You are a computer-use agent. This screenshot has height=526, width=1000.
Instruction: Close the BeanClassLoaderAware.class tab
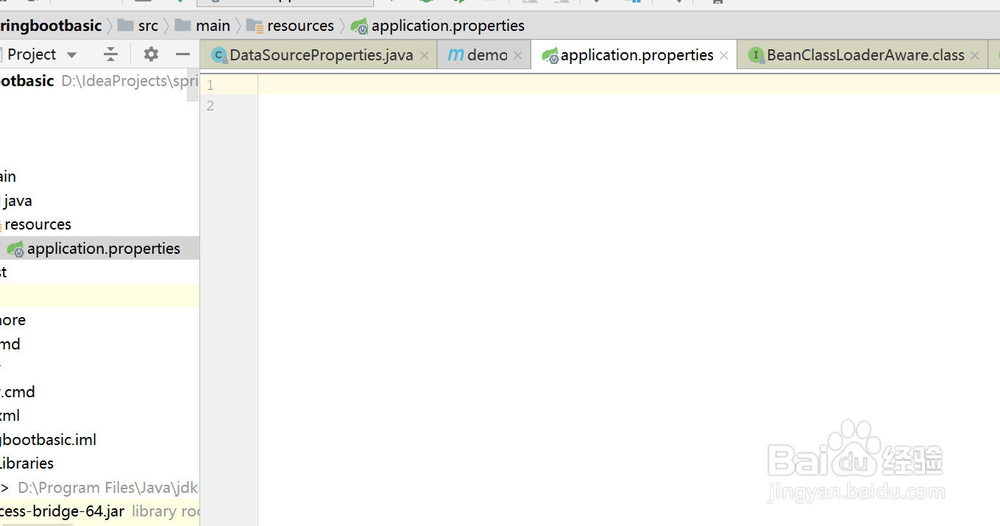point(974,55)
